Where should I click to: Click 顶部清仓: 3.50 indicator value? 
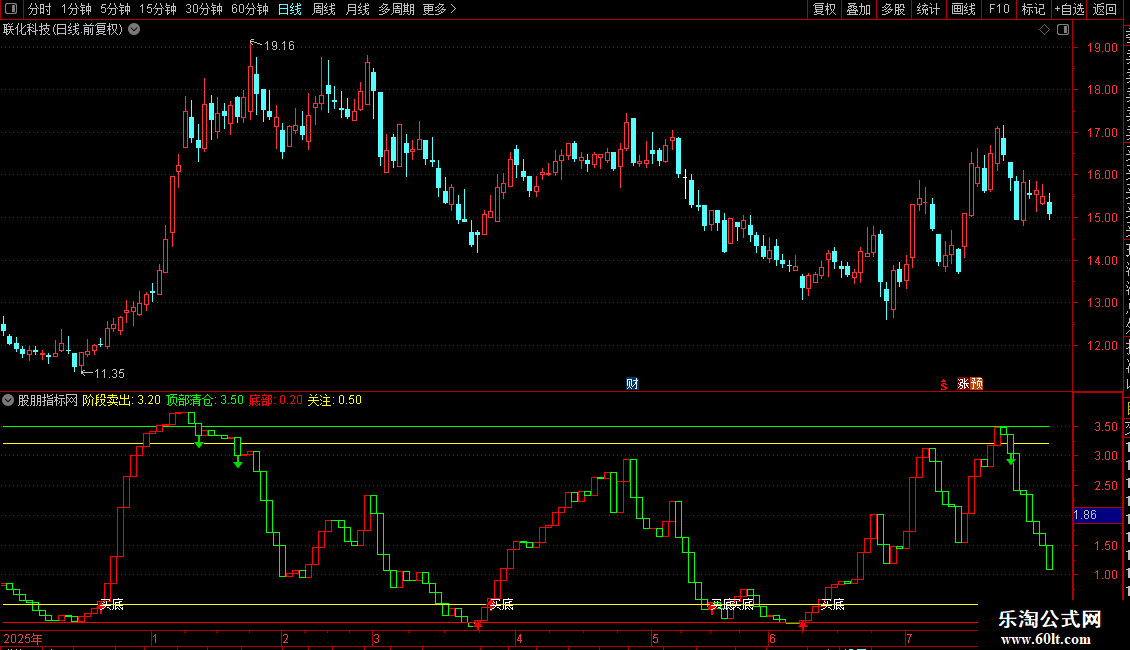[205, 400]
